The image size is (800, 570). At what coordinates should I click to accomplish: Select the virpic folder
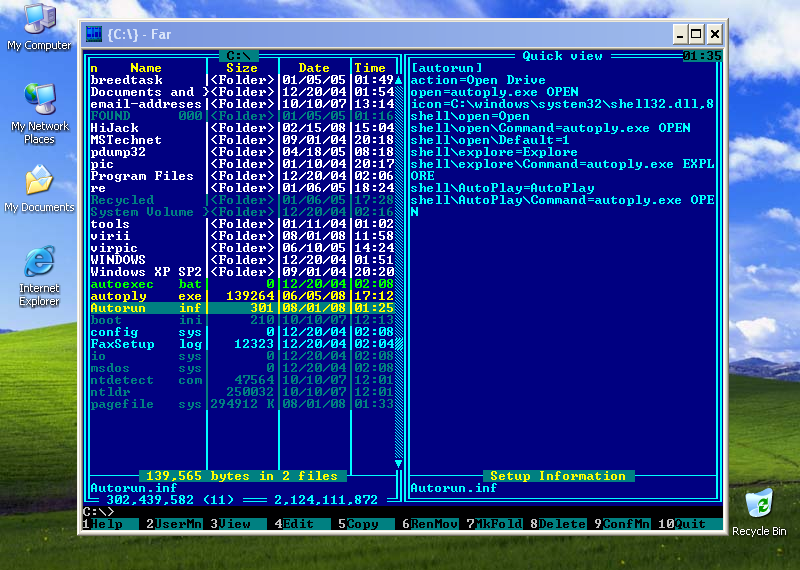242,247
